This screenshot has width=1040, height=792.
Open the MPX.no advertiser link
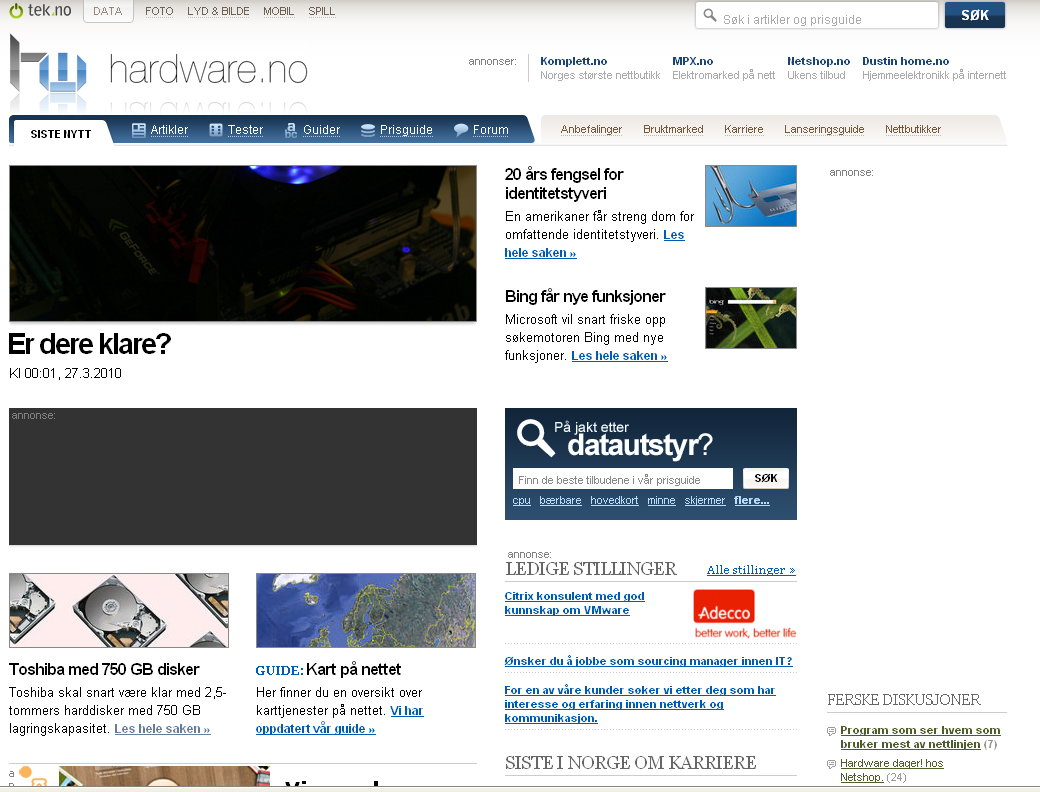coord(692,61)
